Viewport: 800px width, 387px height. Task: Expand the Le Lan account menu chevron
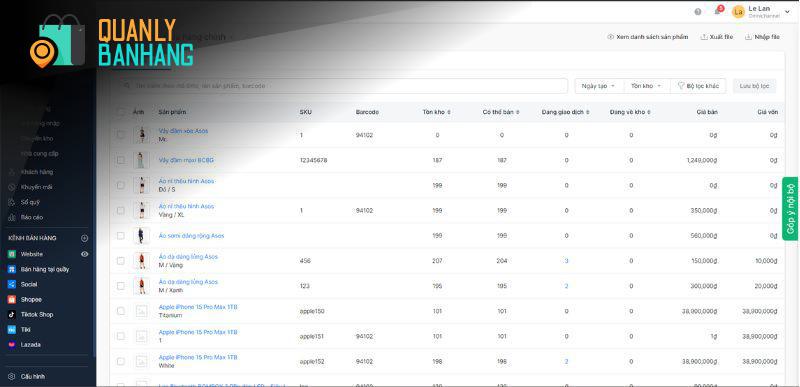point(787,12)
